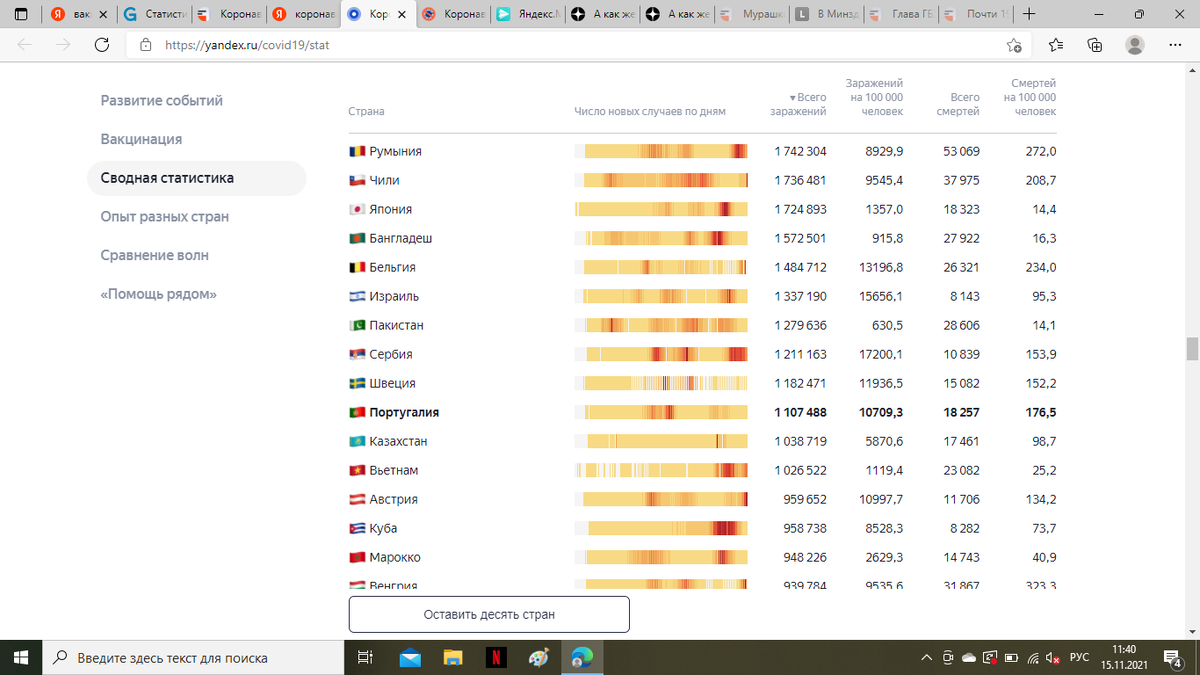Click the Romania flag icon
This screenshot has width=1200, height=675.
tap(356, 151)
